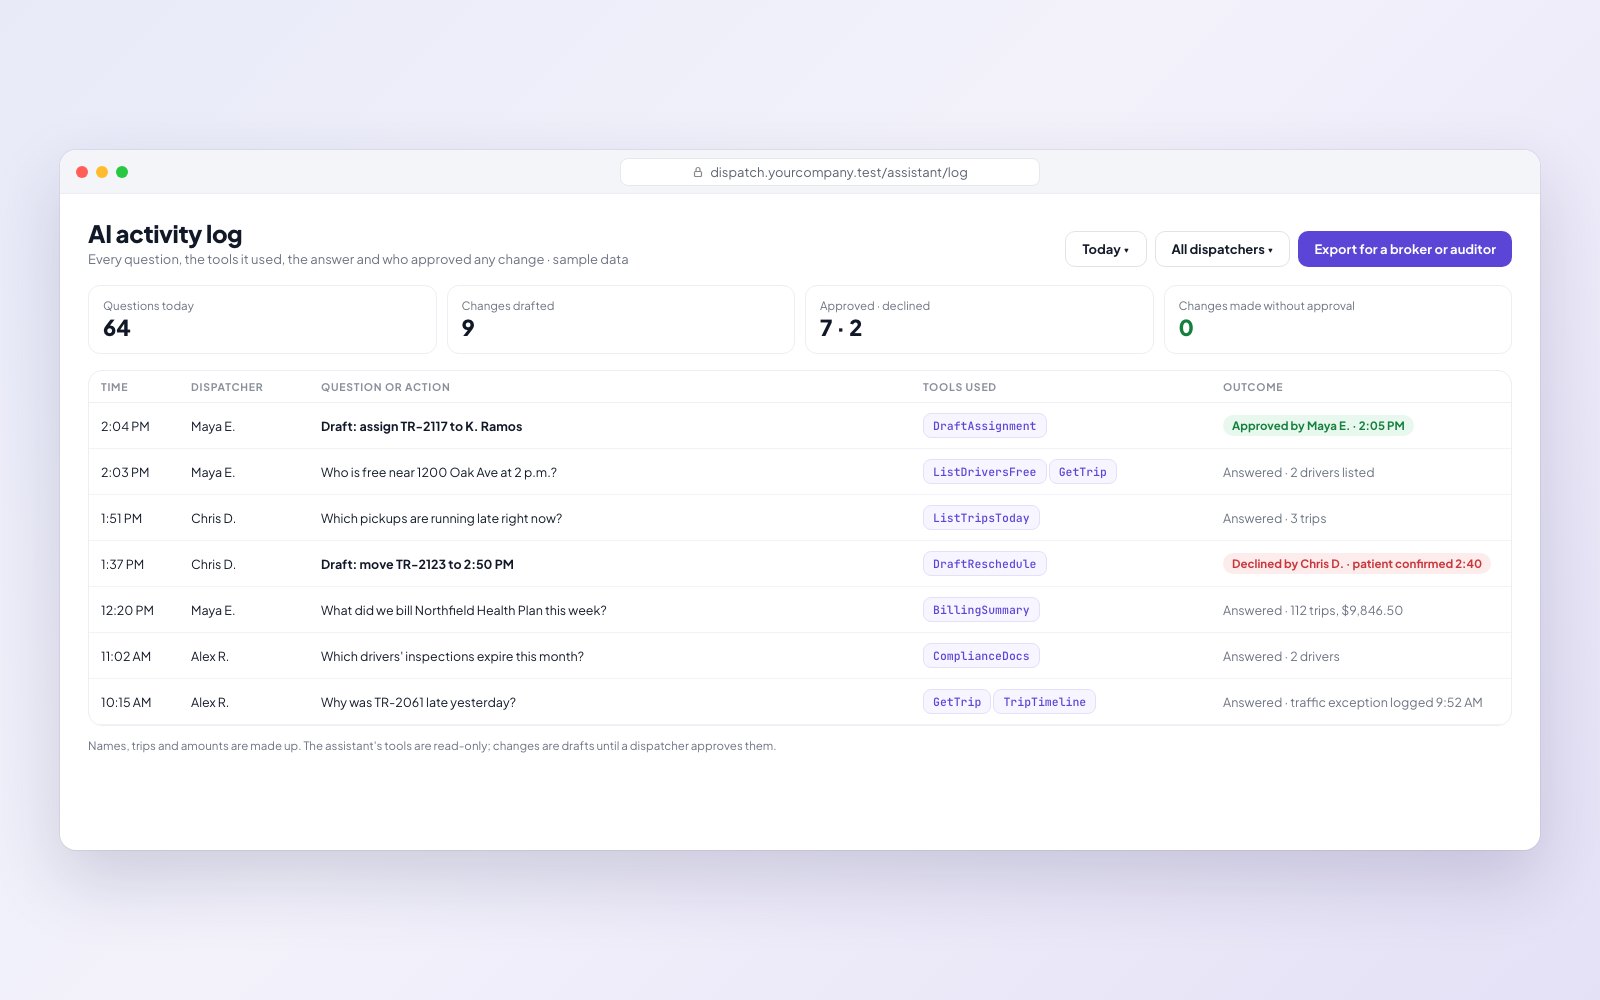This screenshot has height=1000, width=1600.
Task: Click the lock icon in the address bar
Action: [698, 172]
